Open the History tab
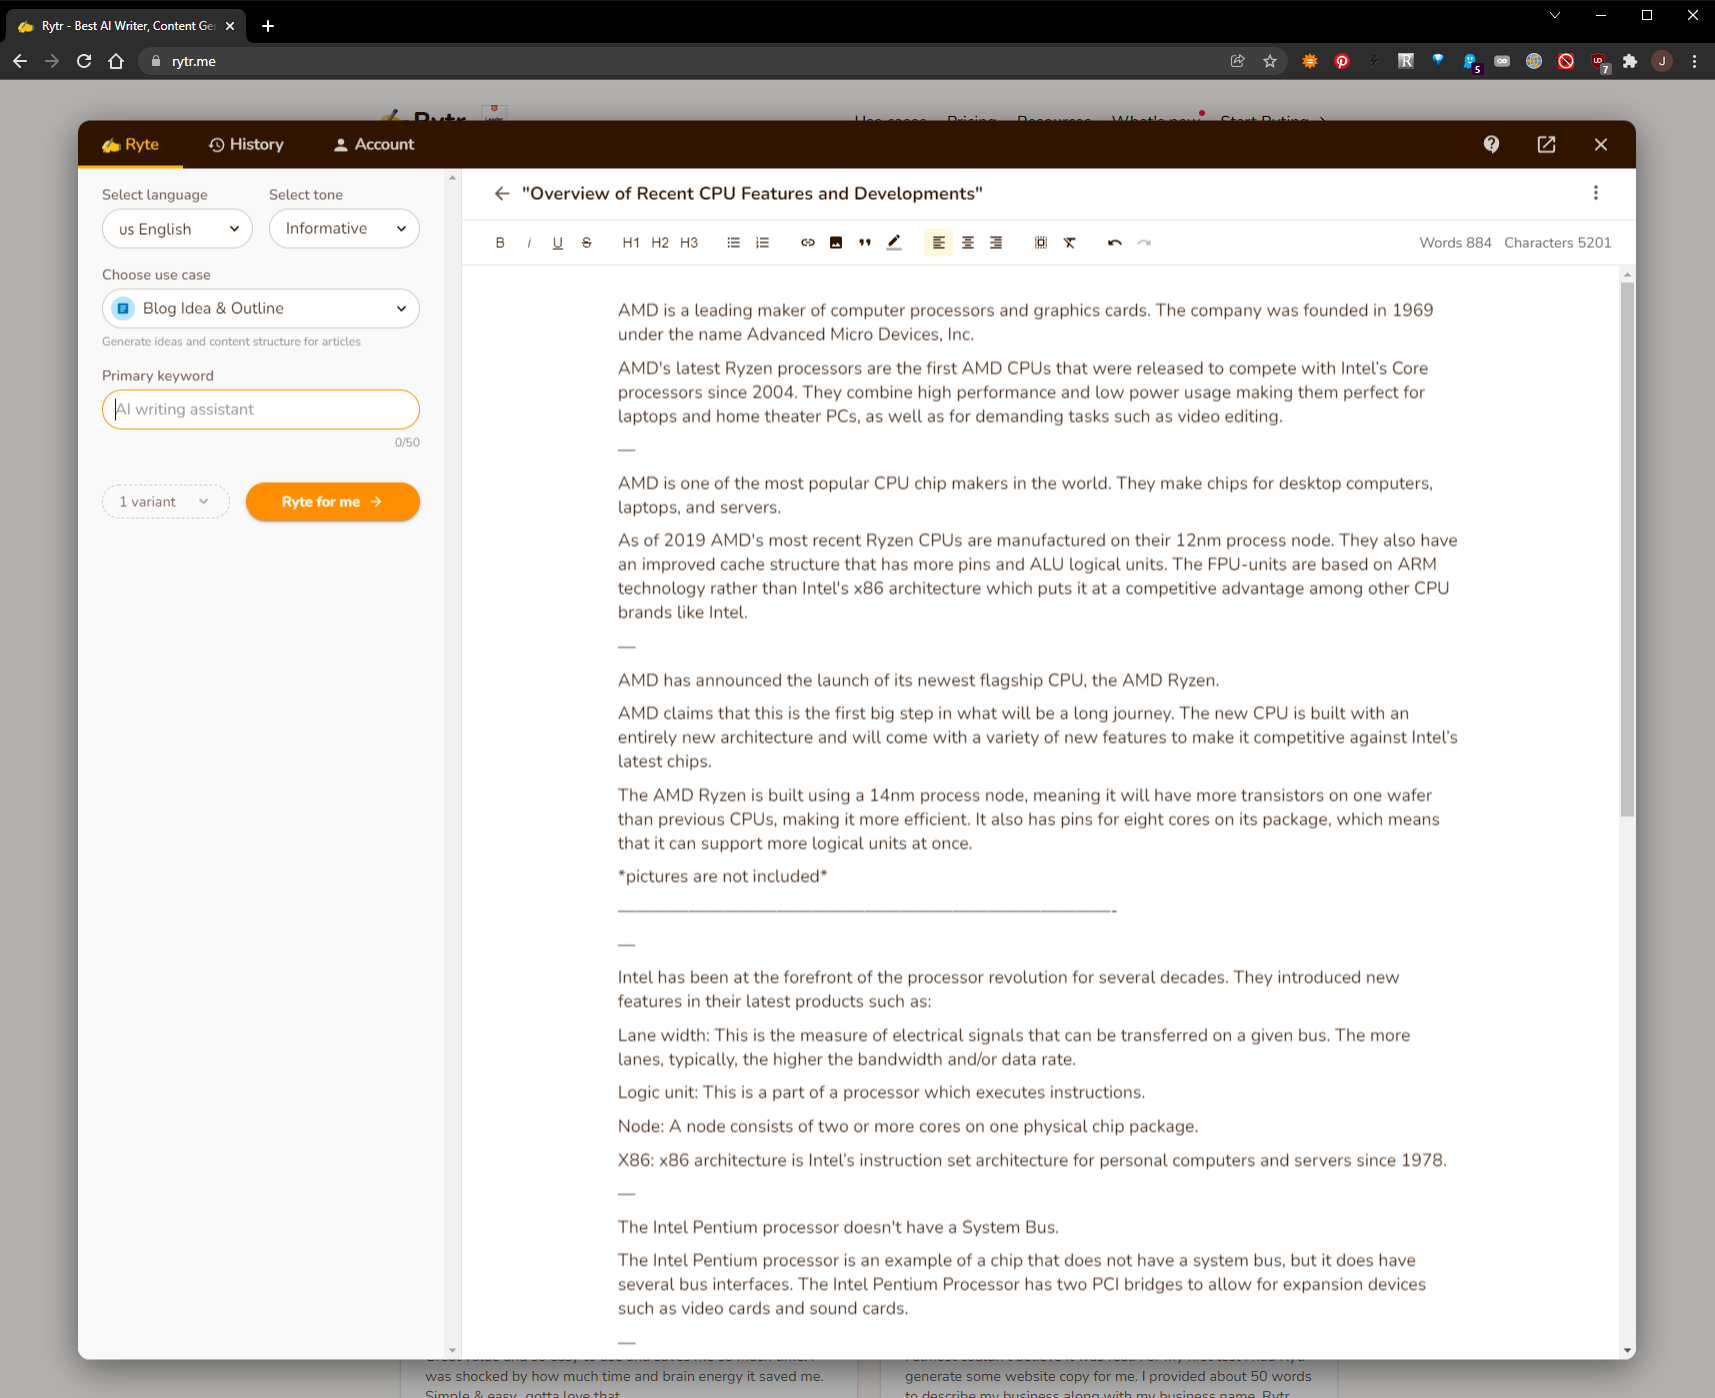The width and height of the screenshot is (1715, 1398). 246,145
